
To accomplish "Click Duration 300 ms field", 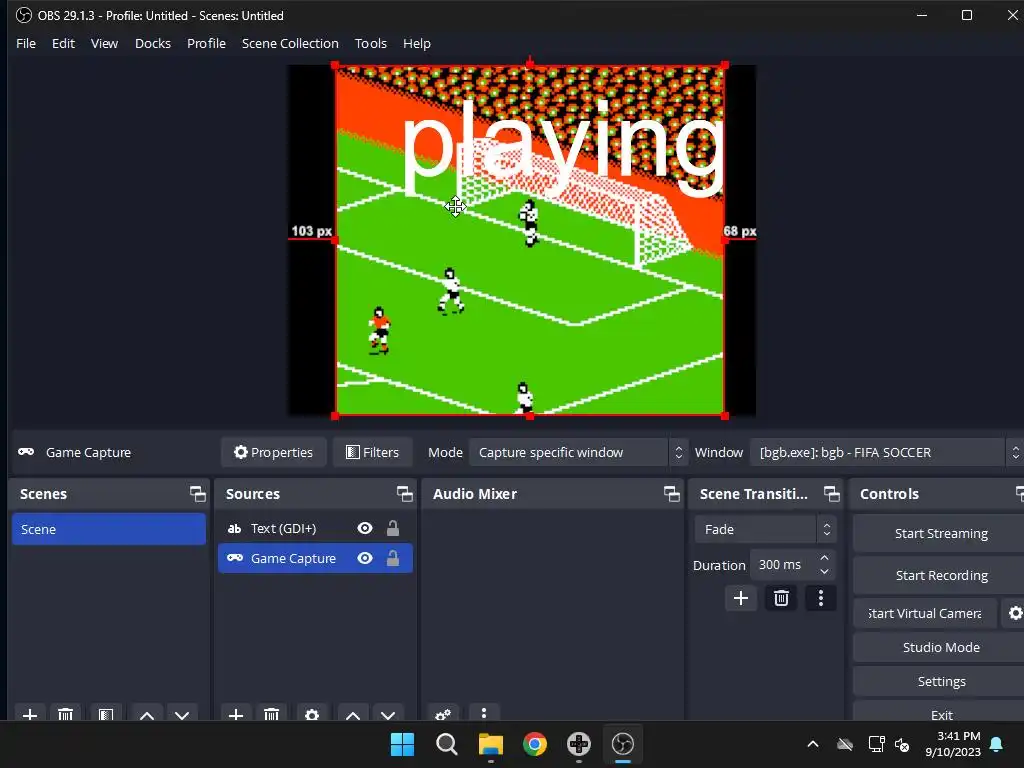I will click(784, 564).
